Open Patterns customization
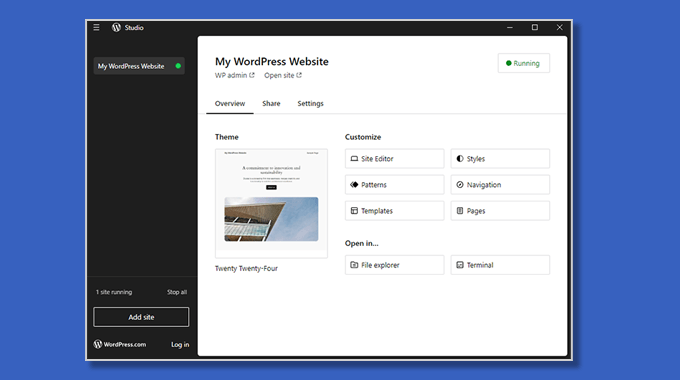This screenshot has height=380, width=680. click(x=394, y=185)
